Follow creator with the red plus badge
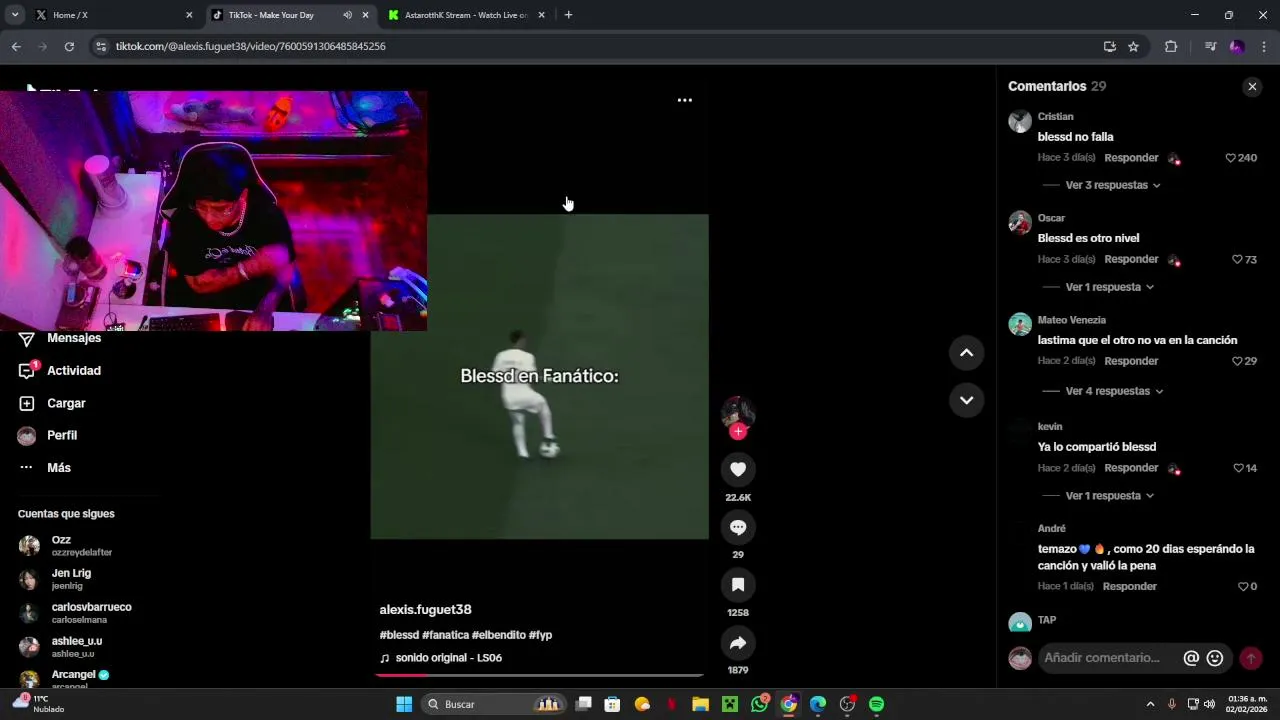Screen dimensions: 1280x720 point(738,432)
